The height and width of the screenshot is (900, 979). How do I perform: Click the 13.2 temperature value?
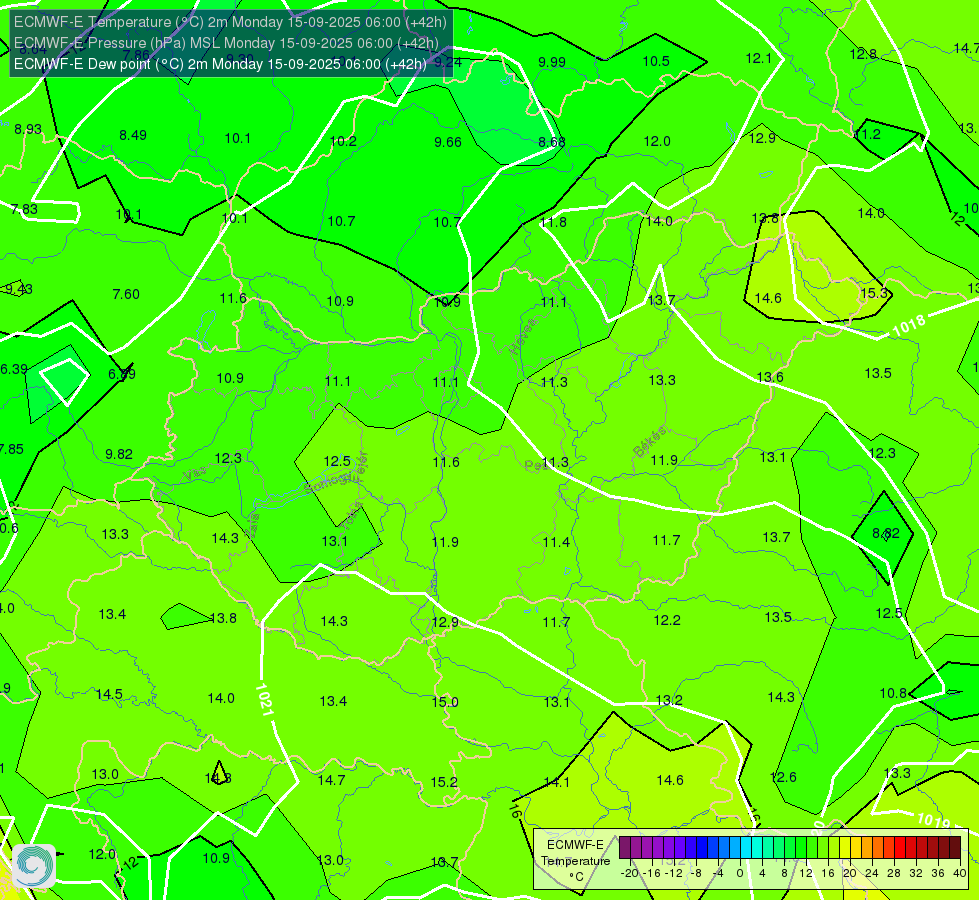tap(669, 700)
